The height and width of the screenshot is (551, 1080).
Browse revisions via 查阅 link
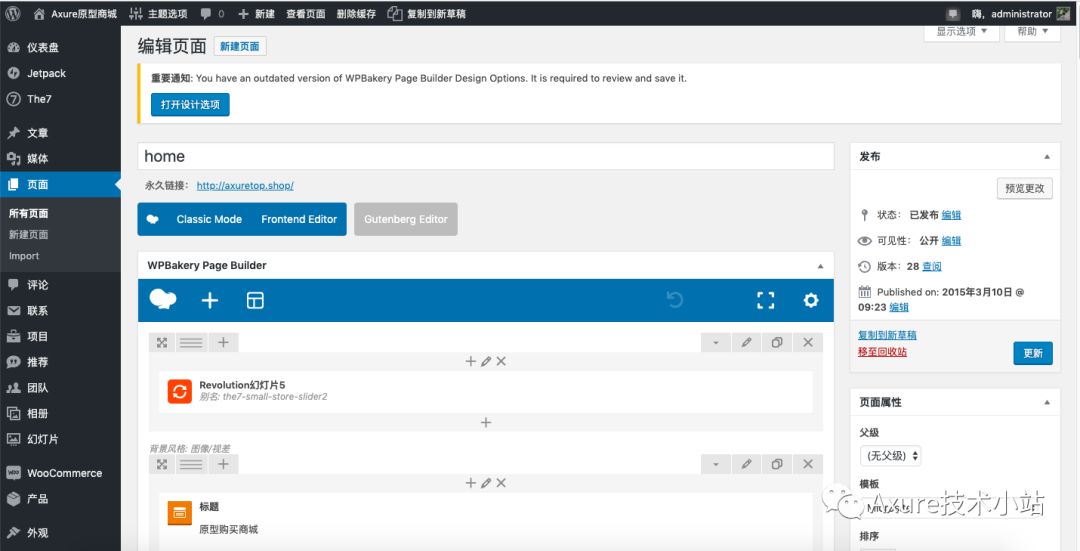click(x=932, y=266)
